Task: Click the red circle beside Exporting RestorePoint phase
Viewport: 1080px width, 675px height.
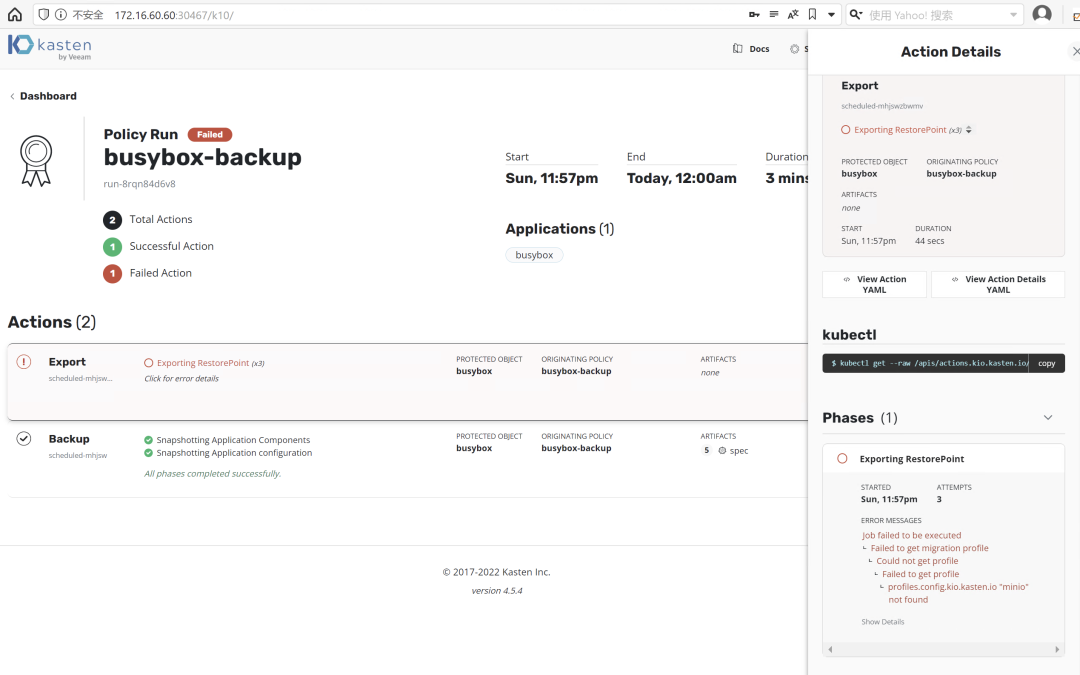Action: click(842, 459)
